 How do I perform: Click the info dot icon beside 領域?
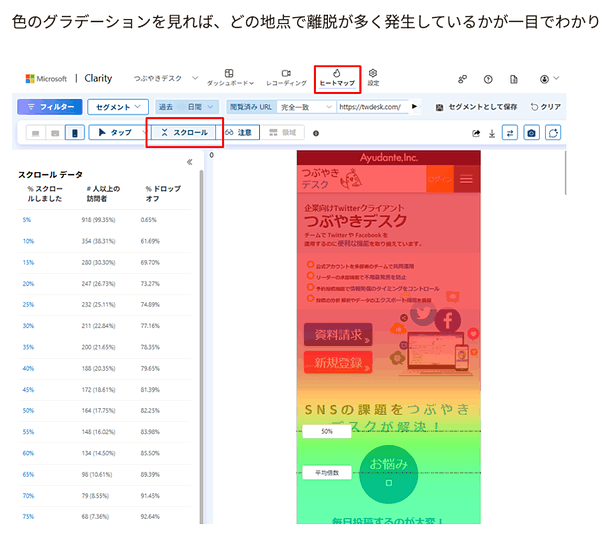click(x=316, y=134)
